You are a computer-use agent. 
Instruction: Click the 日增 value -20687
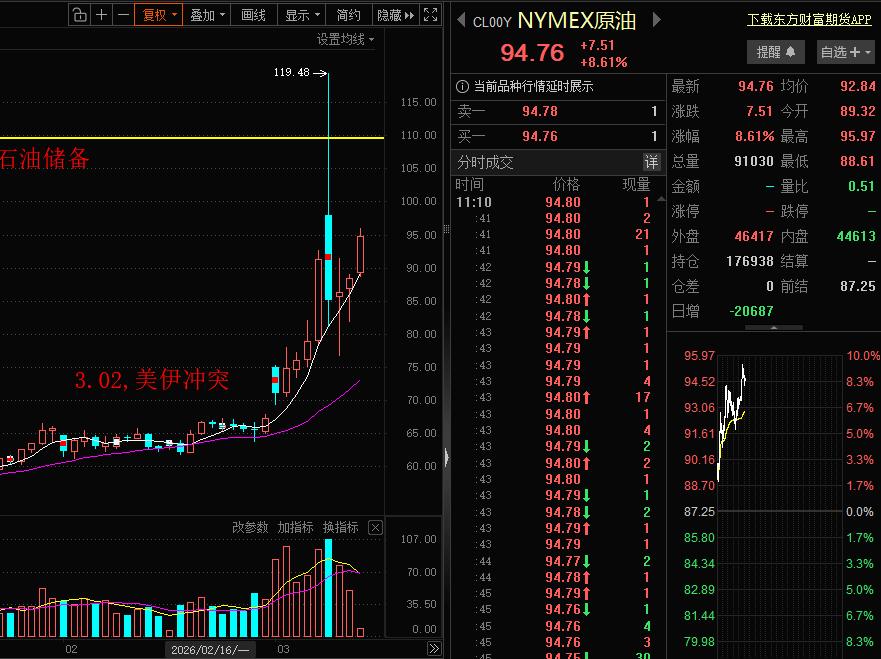pyautogui.click(x=751, y=311)
